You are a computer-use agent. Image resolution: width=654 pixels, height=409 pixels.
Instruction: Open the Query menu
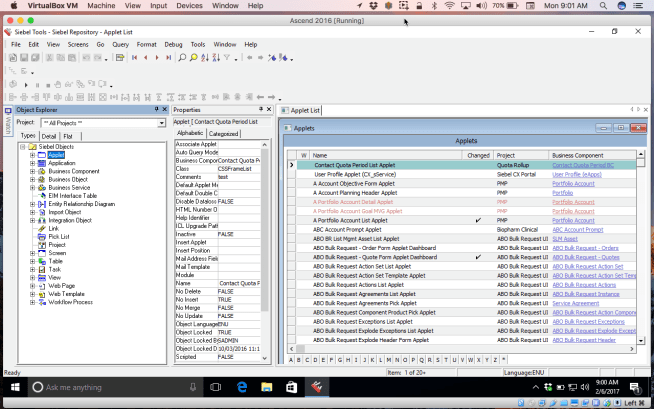(x=121, y=44)
